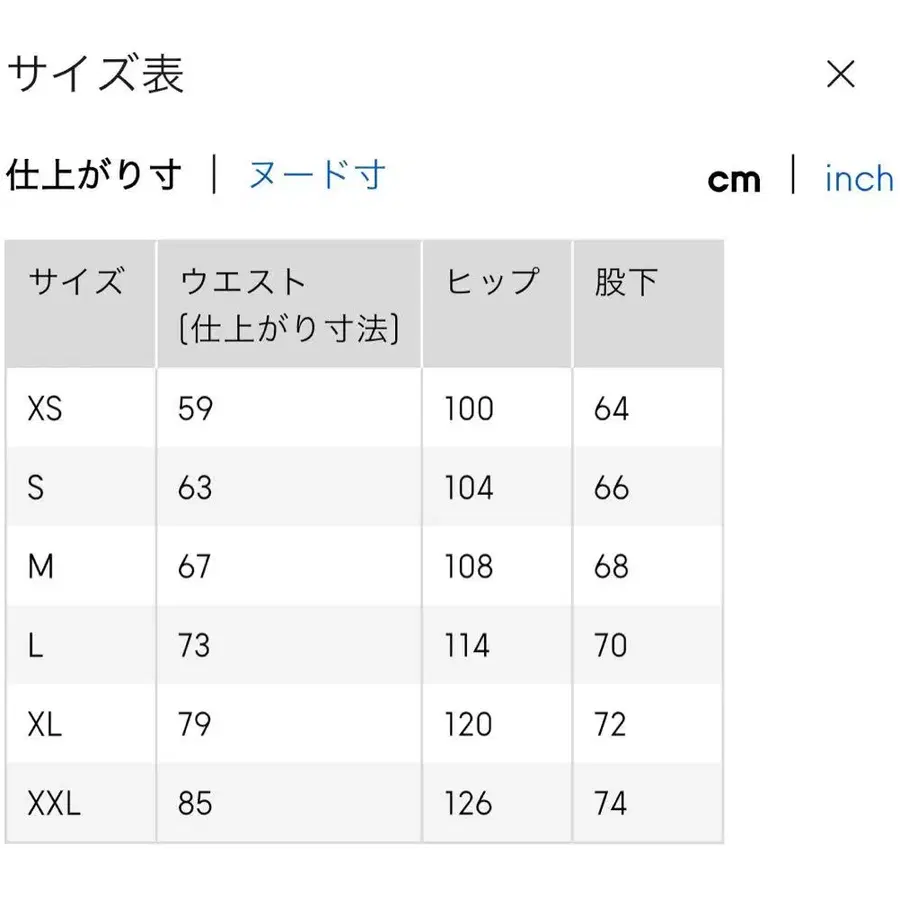Click the 股下 column header

(x=622, y=282)
